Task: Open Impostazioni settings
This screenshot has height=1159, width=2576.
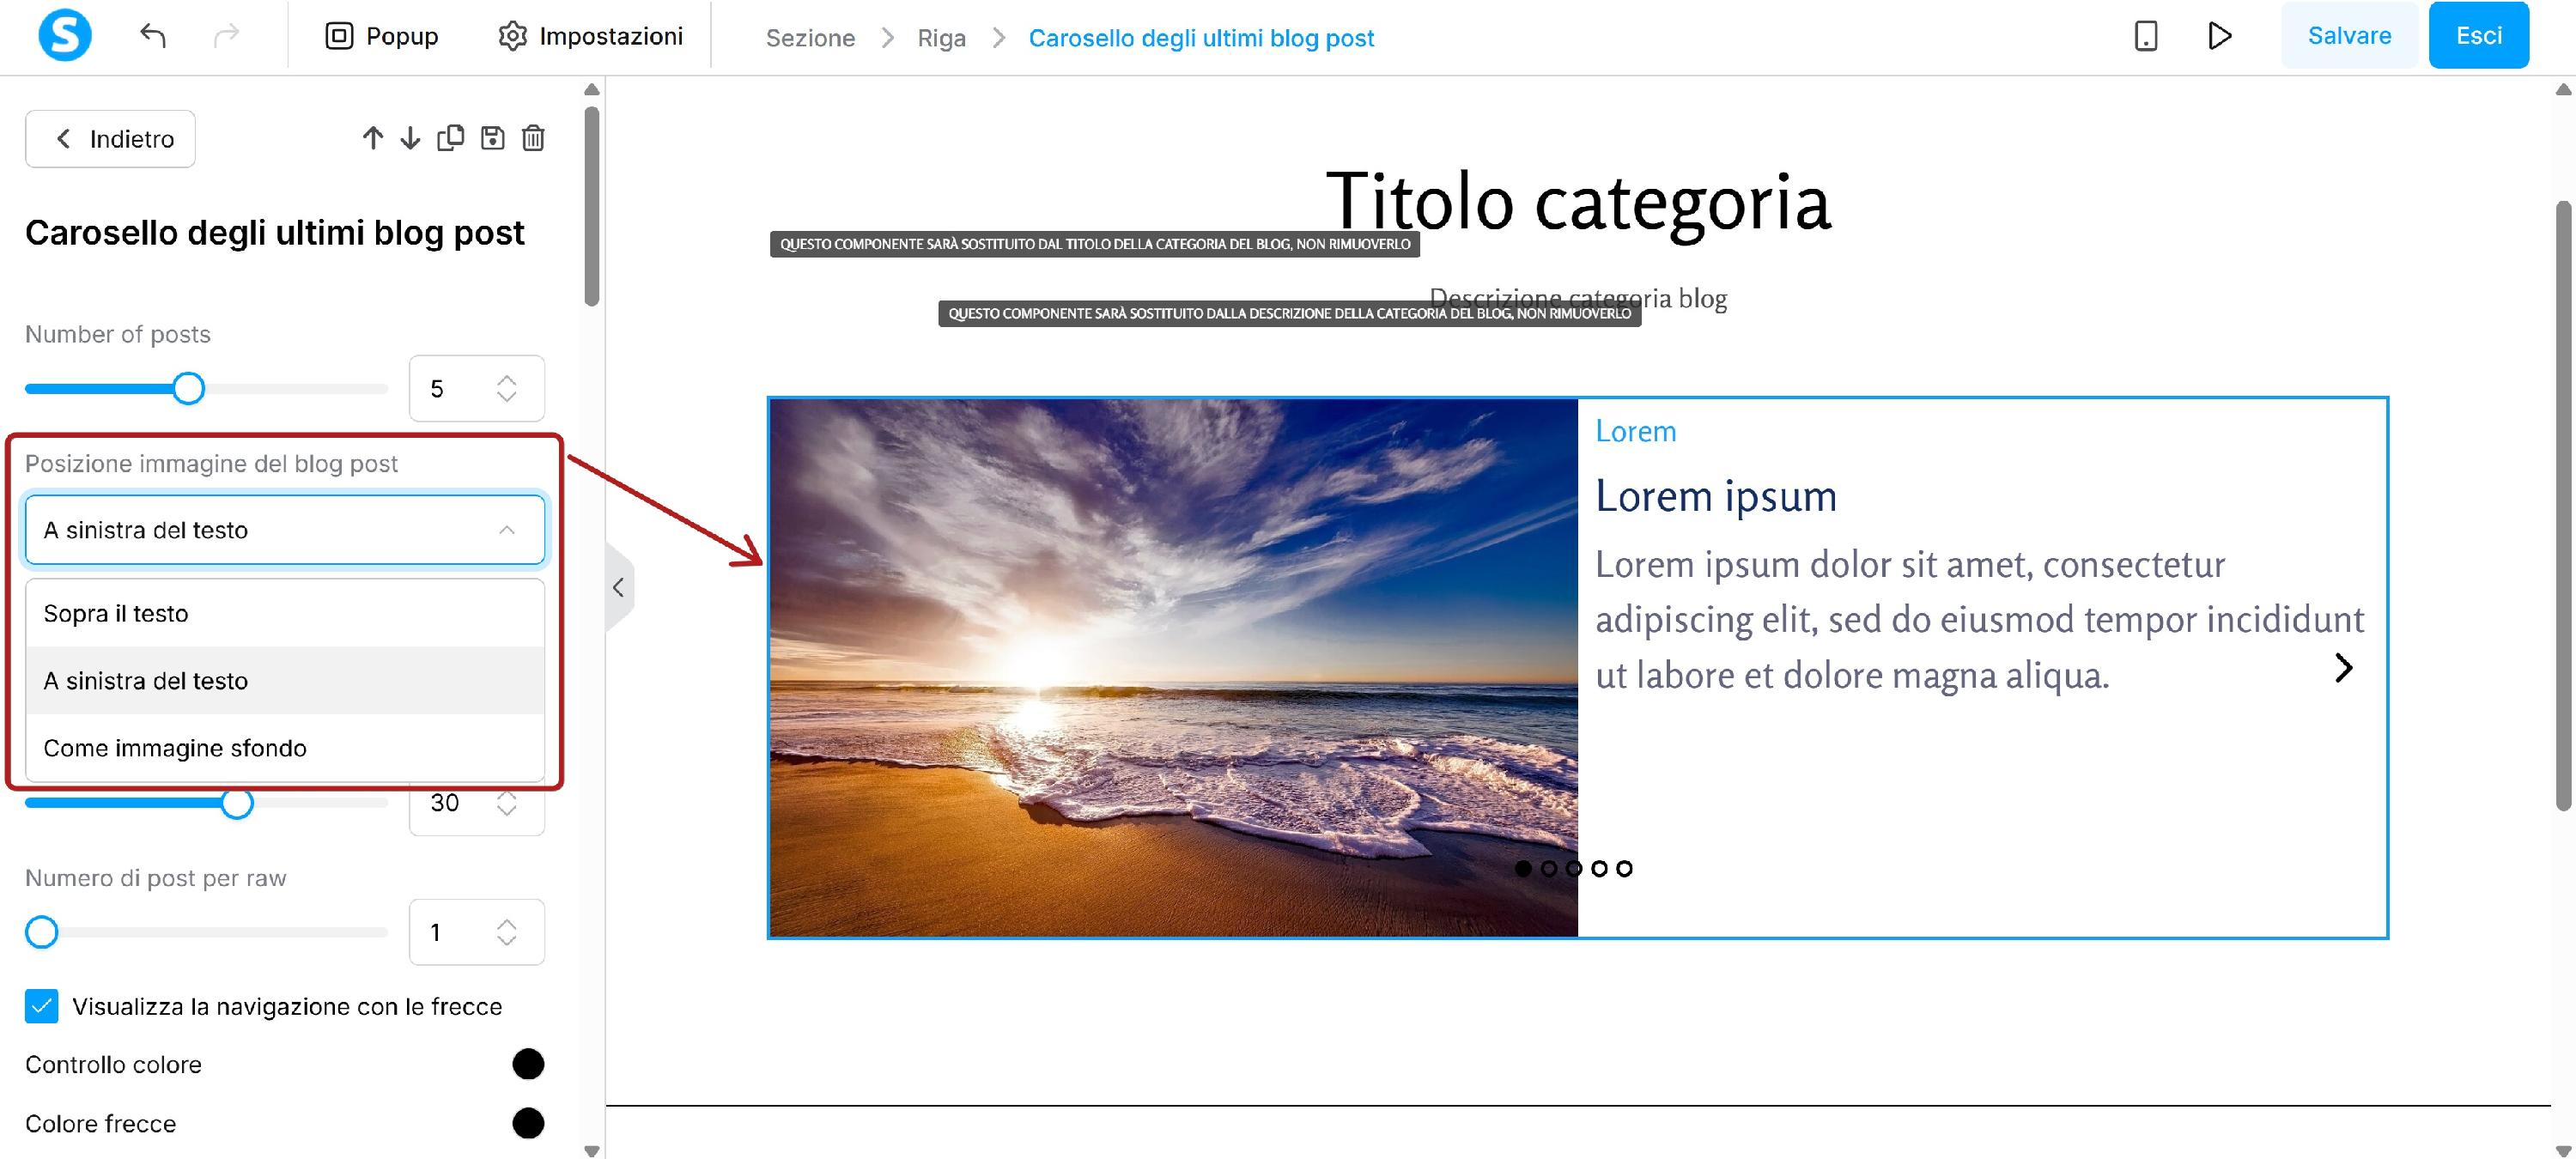Action: 590,36
